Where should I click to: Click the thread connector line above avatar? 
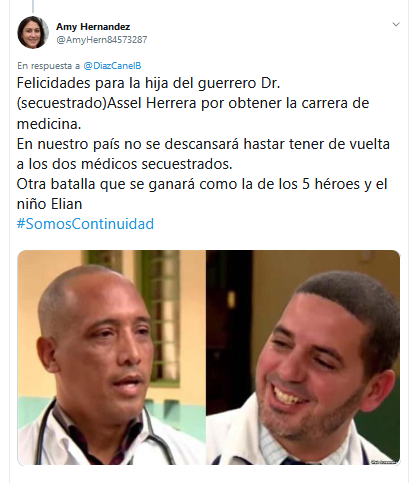(33, 6)
